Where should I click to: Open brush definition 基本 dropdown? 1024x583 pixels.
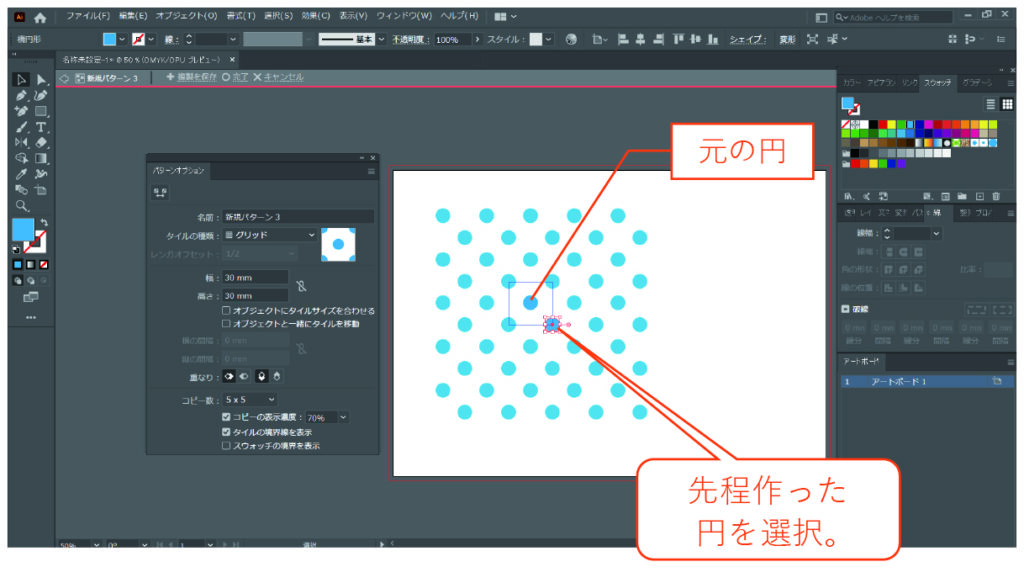point(381,40)
